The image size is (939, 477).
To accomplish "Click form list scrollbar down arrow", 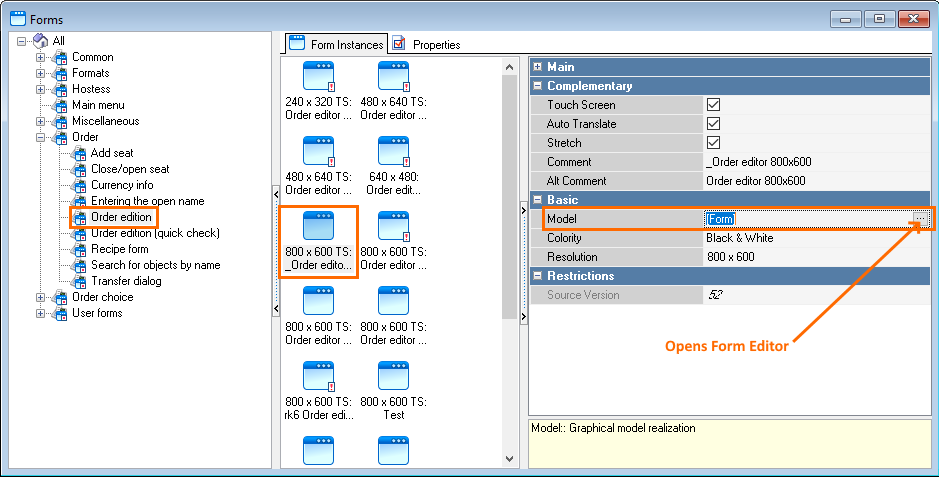I will [509, 458].
